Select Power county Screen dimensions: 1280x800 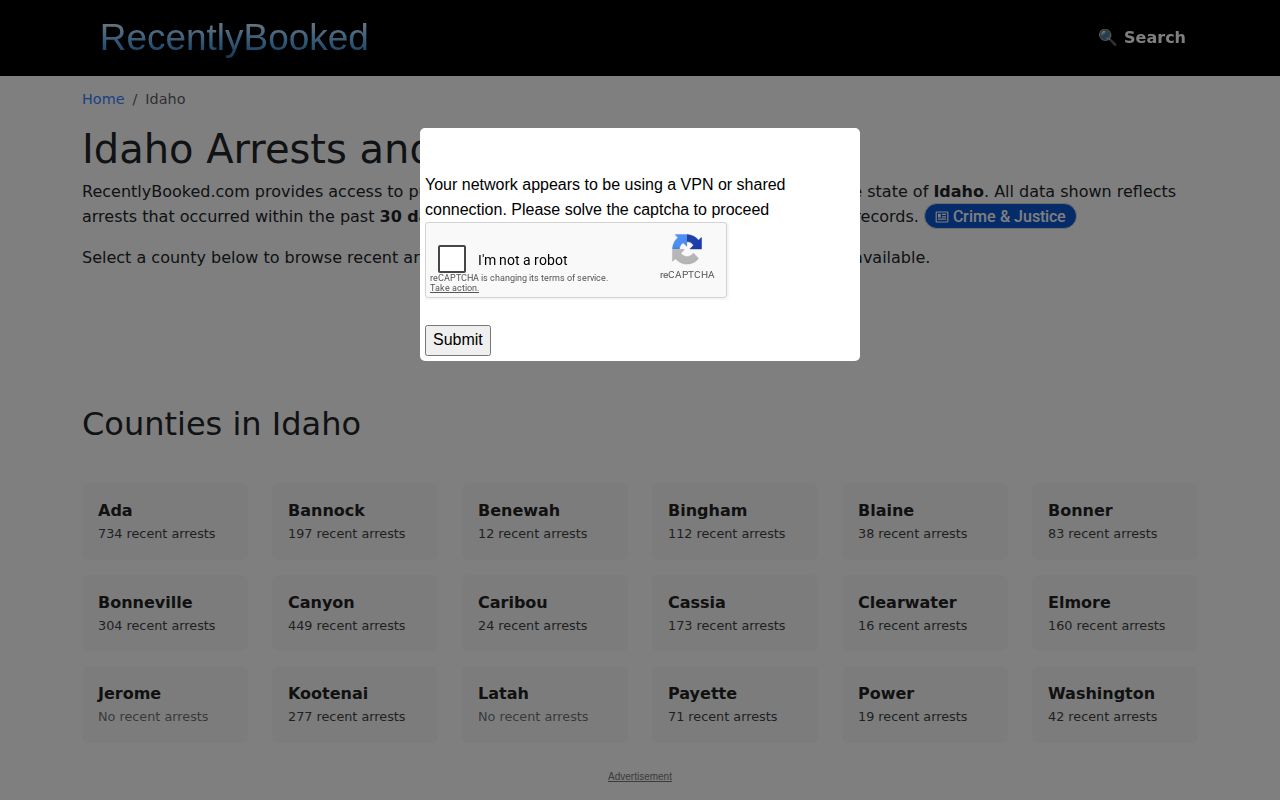point(925,704)
